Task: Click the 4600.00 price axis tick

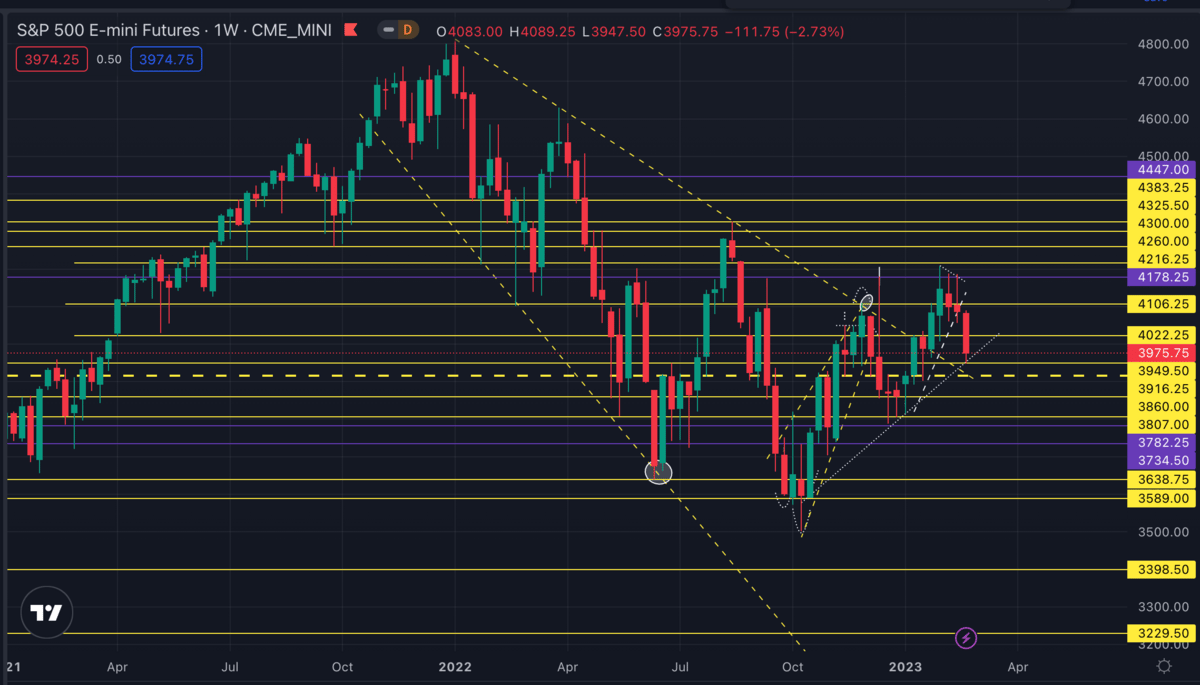Action: point(1161,119)
